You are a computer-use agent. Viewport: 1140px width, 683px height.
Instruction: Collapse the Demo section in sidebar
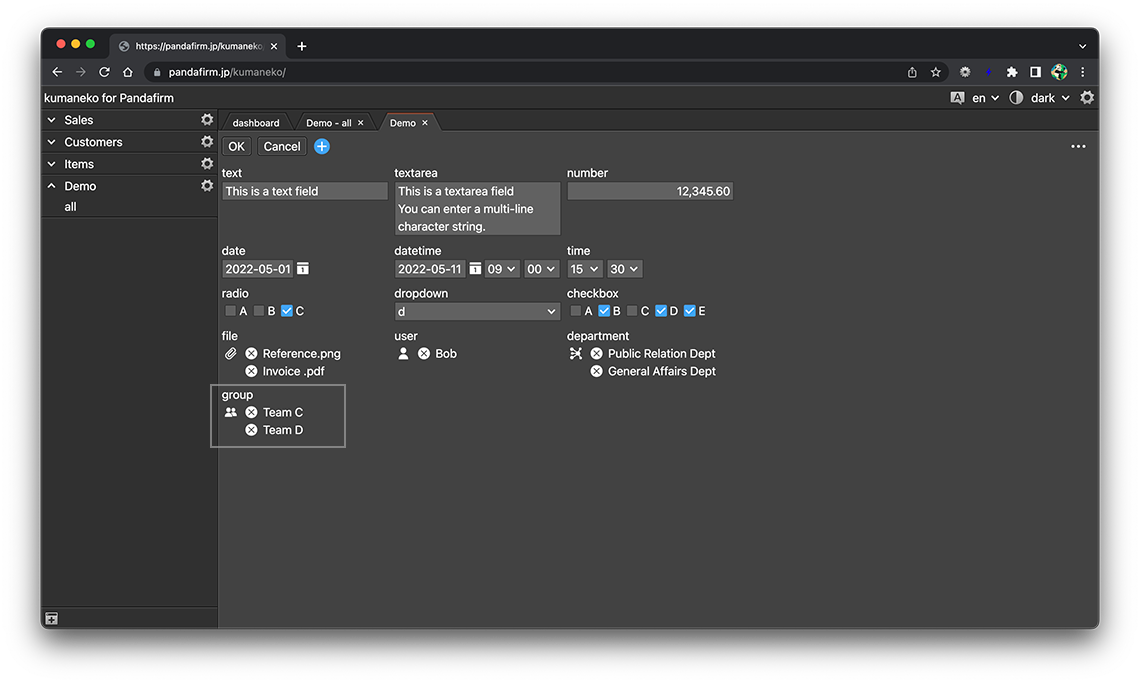coord(52,186)
